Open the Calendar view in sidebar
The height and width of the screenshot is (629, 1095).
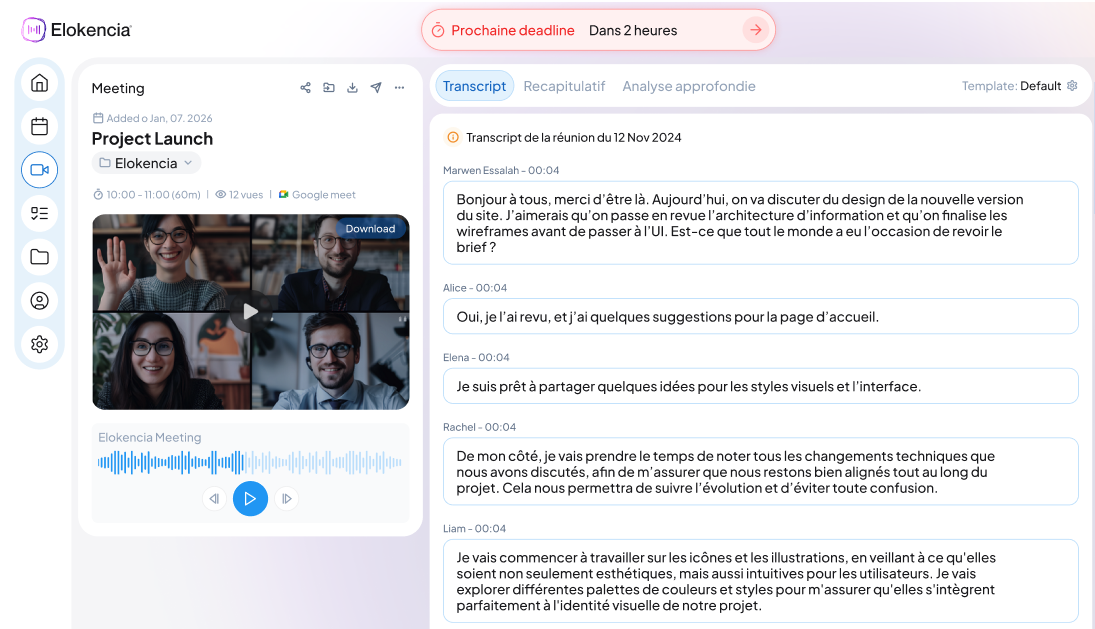pyautogui.click(x=40, y=126)
